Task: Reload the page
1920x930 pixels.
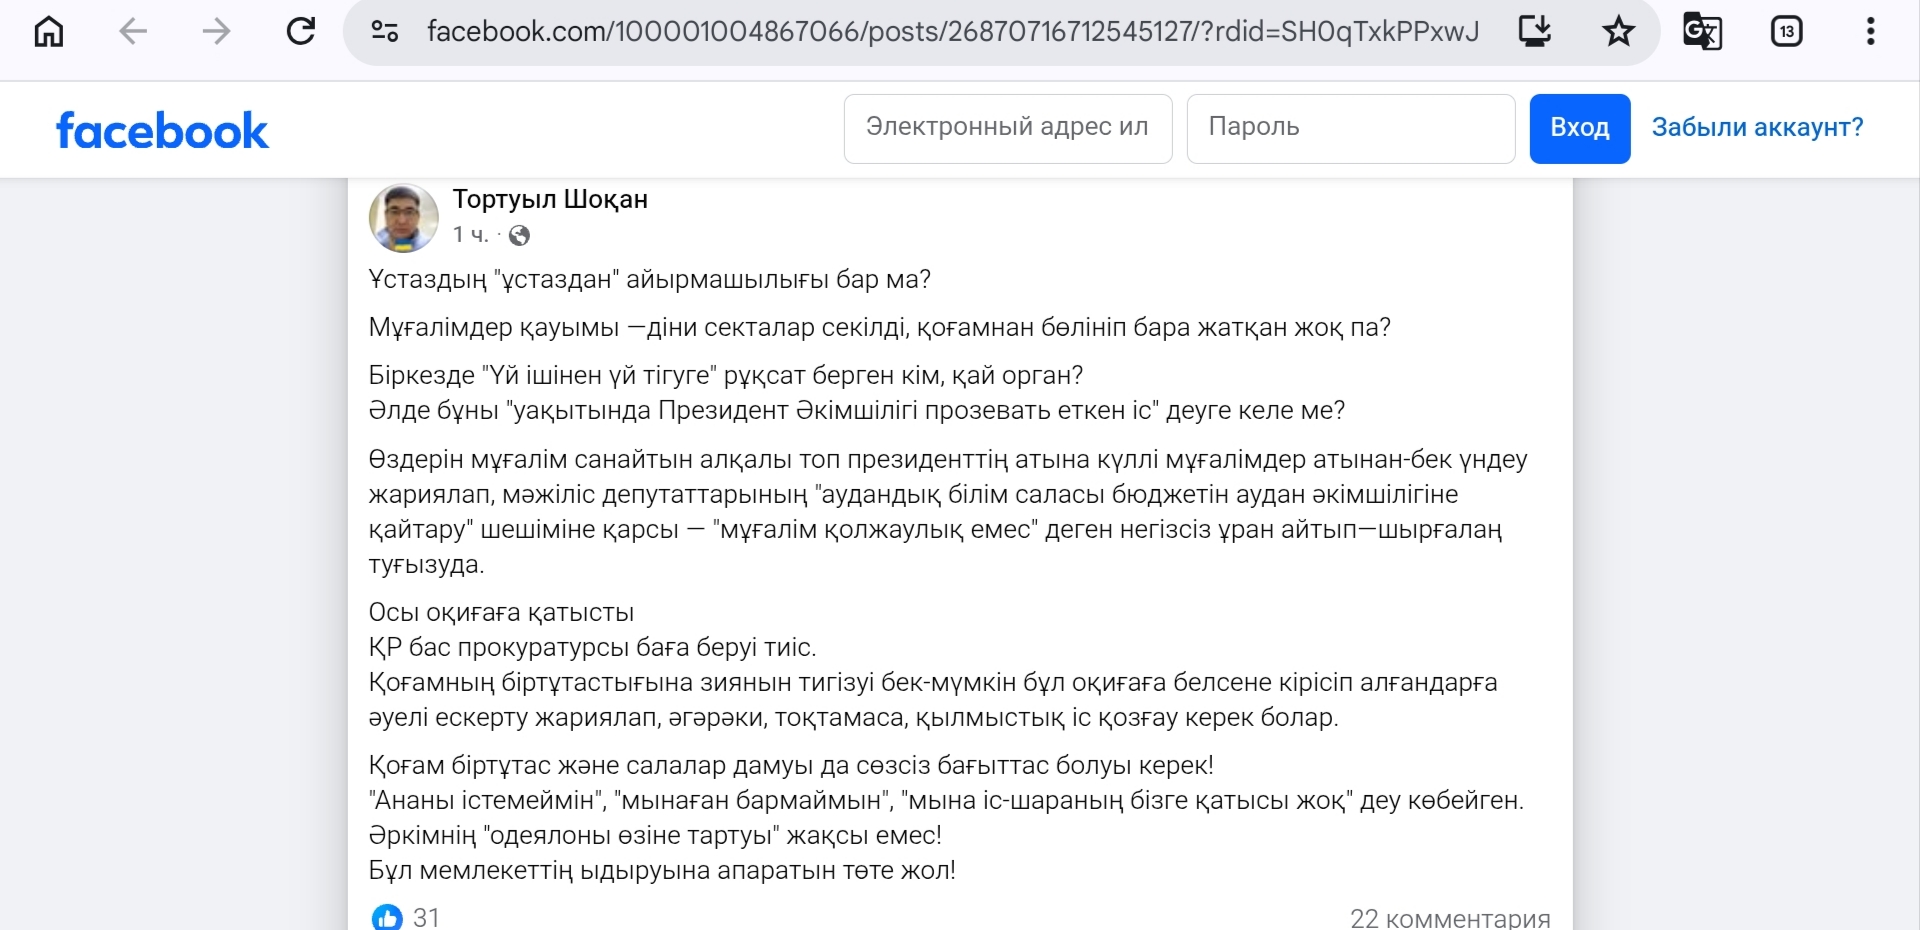Action: (300, 32)
